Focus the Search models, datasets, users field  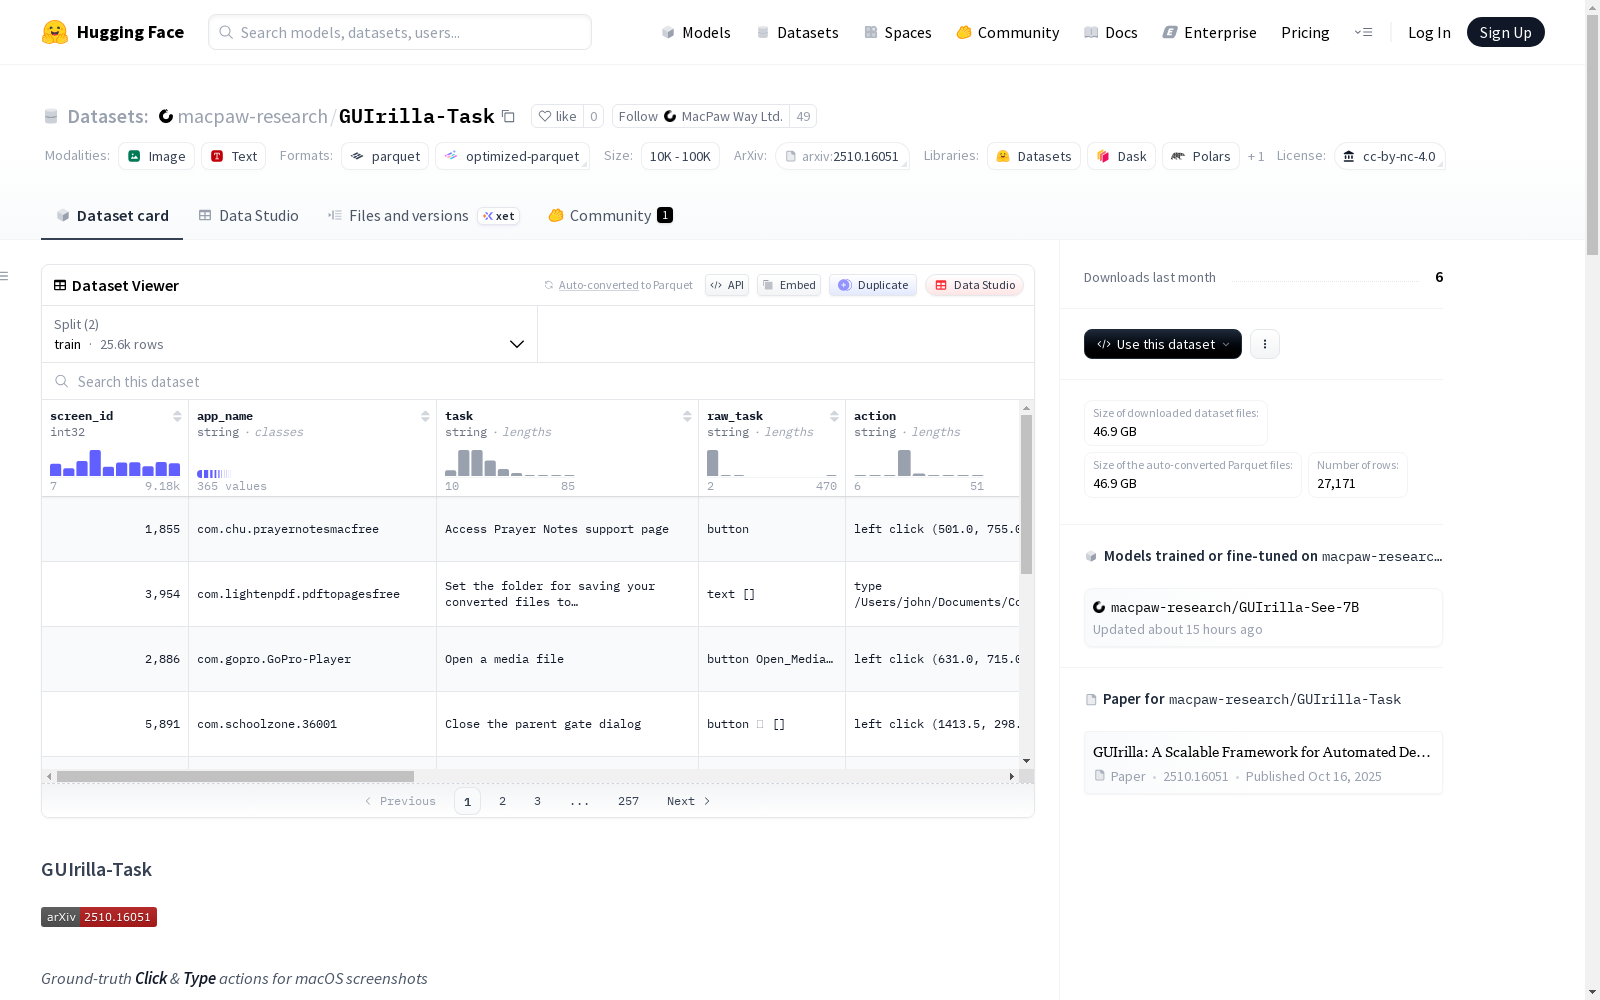point(400,32)
